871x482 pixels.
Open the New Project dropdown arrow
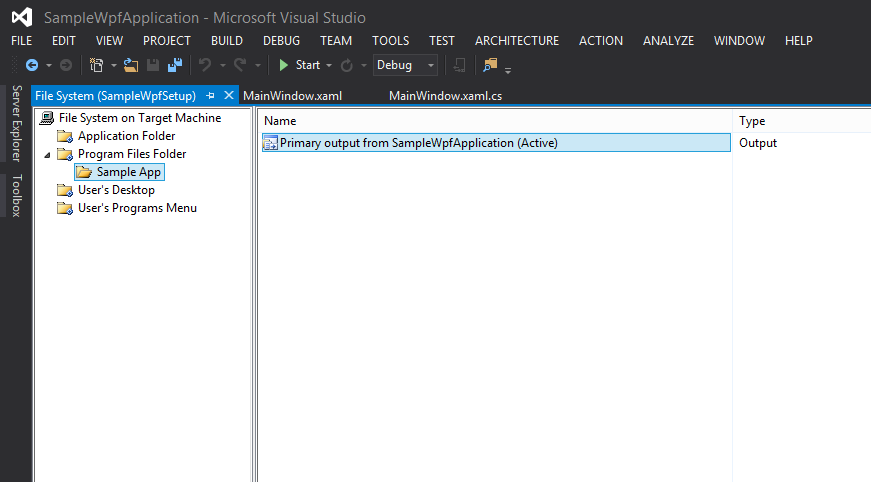(x=113, y=66)
